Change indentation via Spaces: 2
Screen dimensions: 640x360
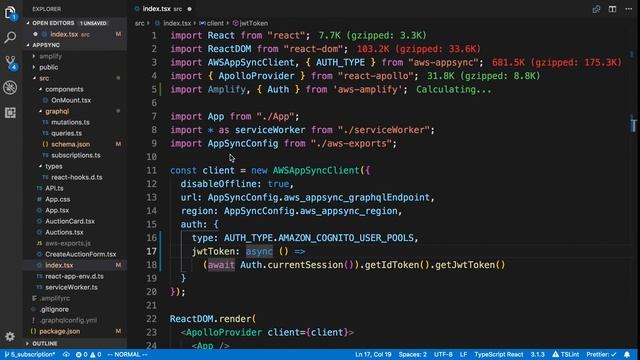point(413,355)
